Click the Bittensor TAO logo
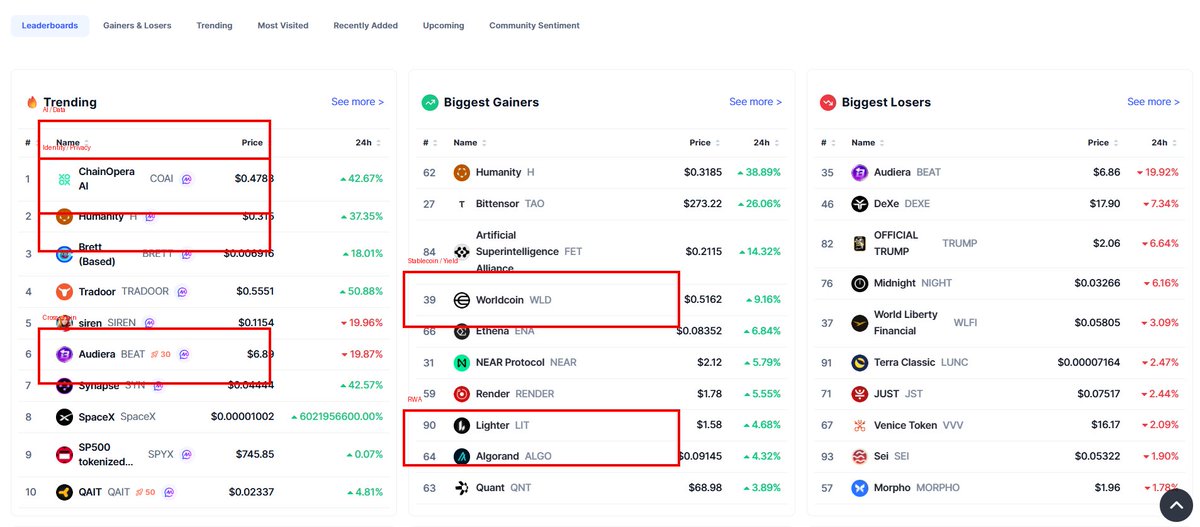This screenshot has width=1200, height=527. [462, 204]
